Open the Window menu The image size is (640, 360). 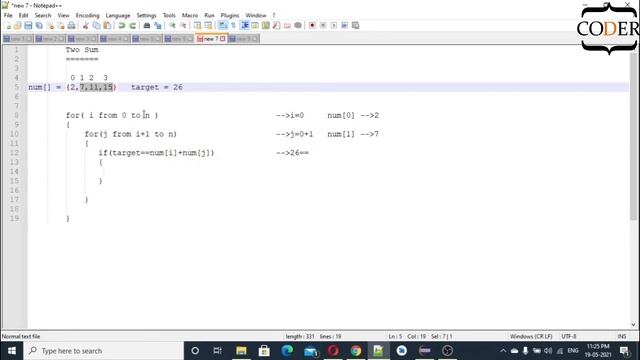click(x=256, y=15)
